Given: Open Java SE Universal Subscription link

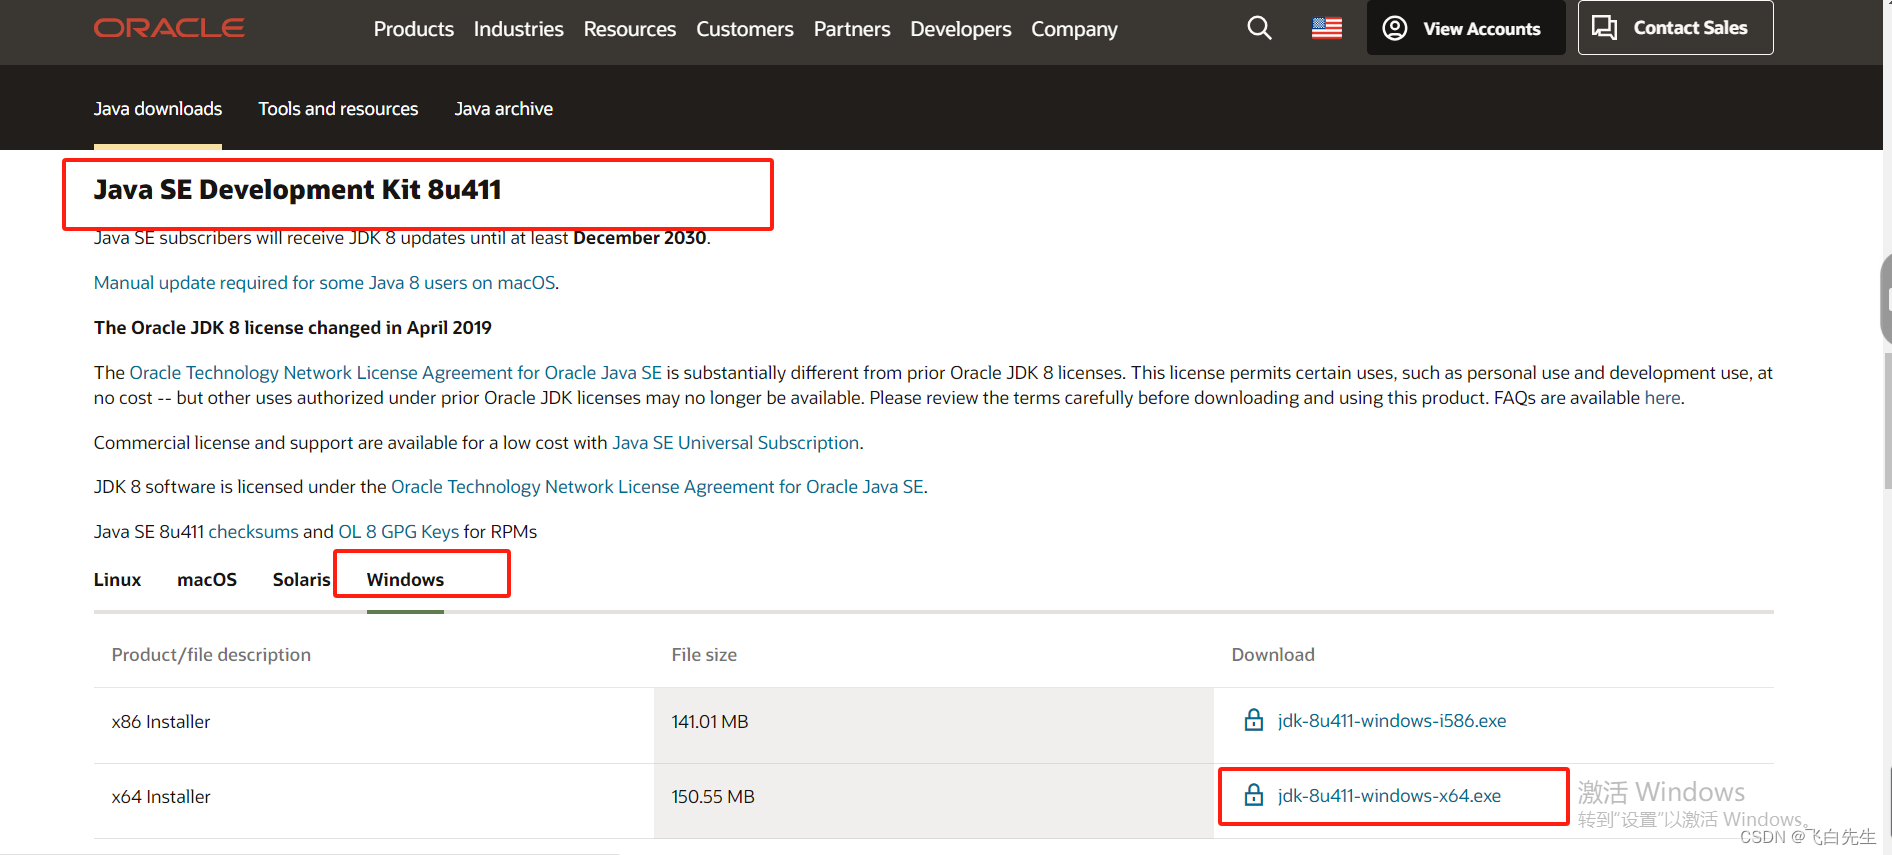Looking at the screenshot, I should (x=736, y=443).
